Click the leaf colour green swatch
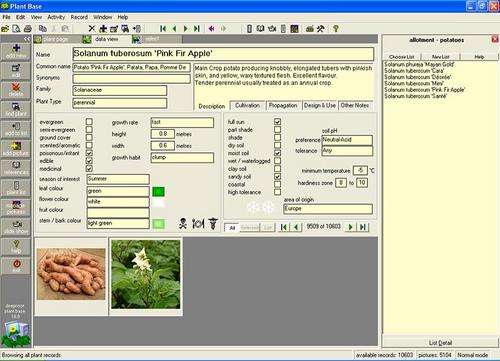The image size is (500, 361). [158, 191]
